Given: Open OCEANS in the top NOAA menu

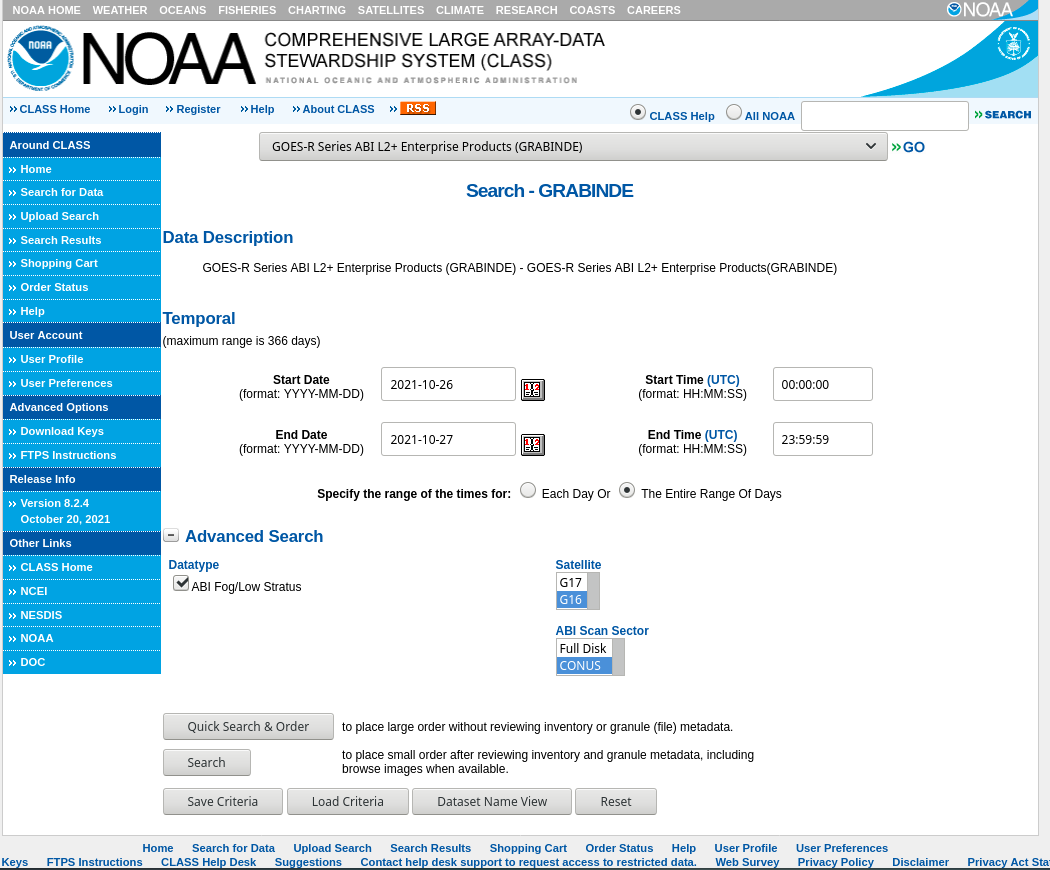Looking at the screenshot, I should click(182, 10).
